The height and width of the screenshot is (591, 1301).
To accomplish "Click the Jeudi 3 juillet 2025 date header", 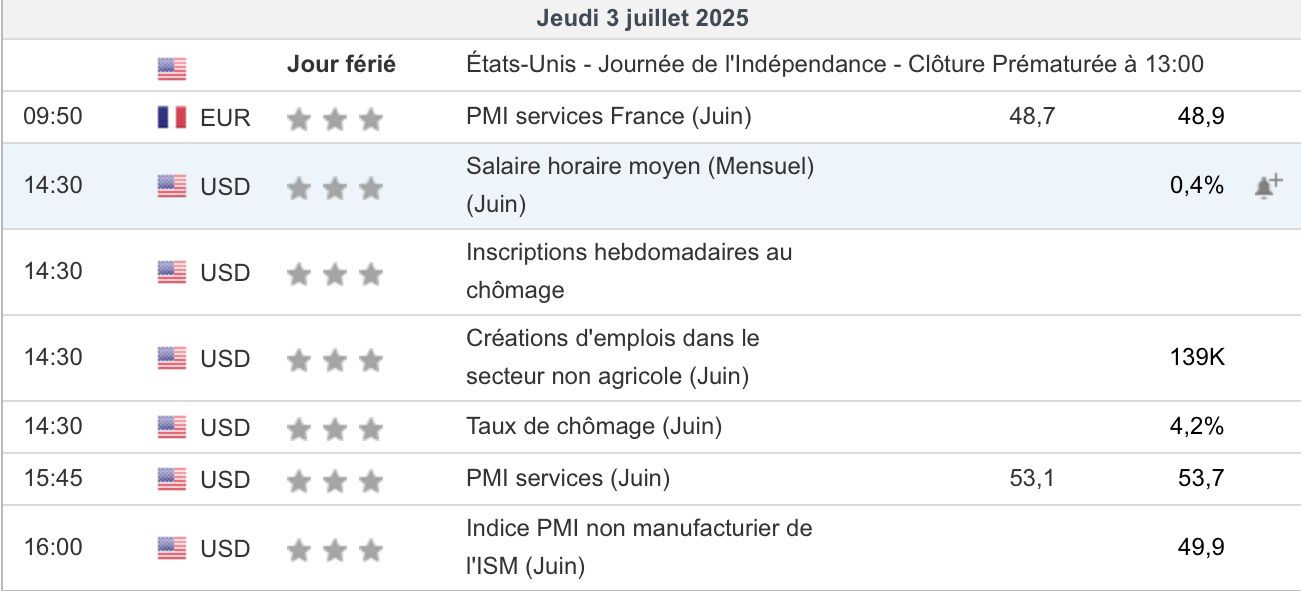I will click(642, 18).
